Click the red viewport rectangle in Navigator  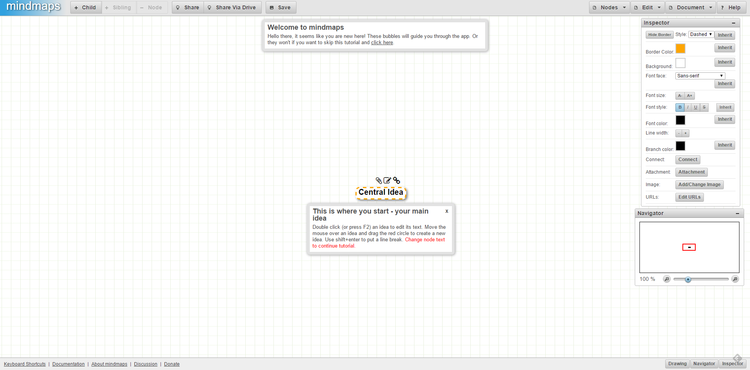click(x=689, y=247)
